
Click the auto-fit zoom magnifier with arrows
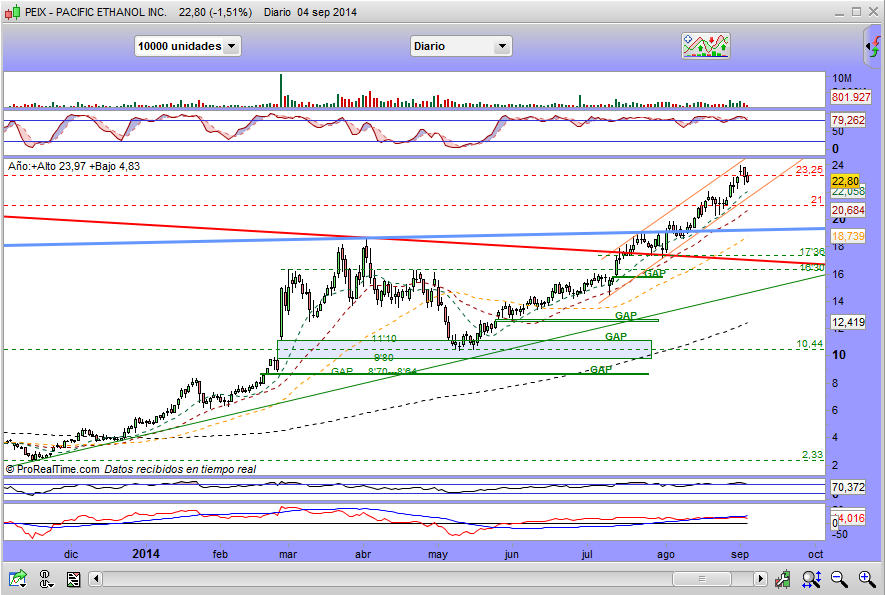811,579
